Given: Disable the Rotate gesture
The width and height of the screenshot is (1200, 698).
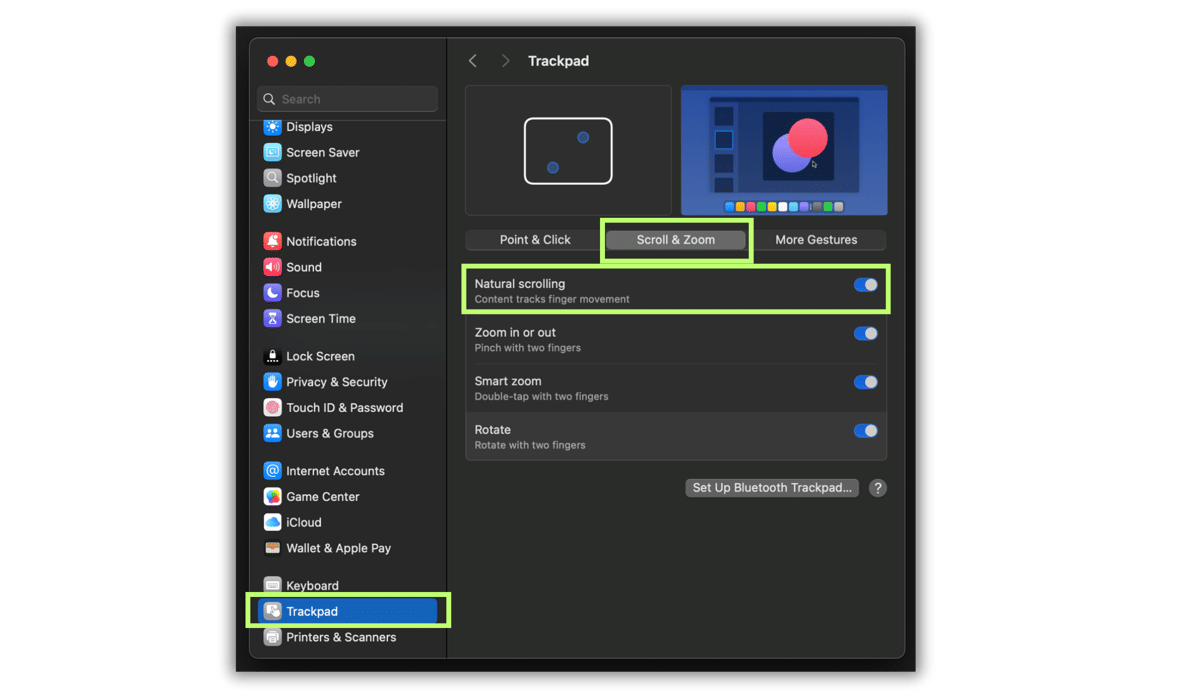Looking at the screenshot, I should 865,430.
